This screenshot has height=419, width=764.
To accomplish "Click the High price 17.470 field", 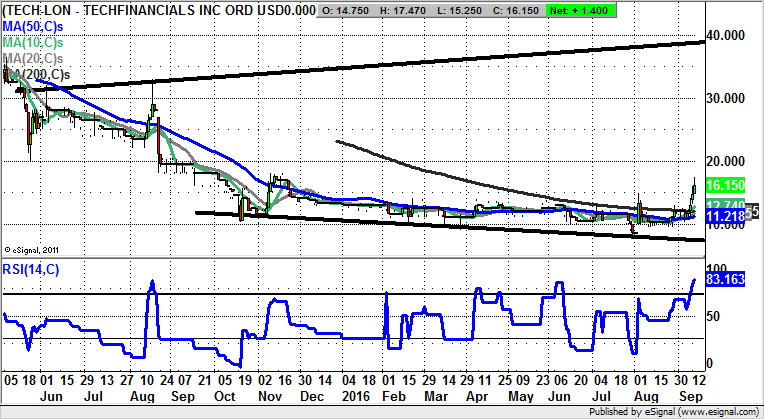I will coord(410,9).
